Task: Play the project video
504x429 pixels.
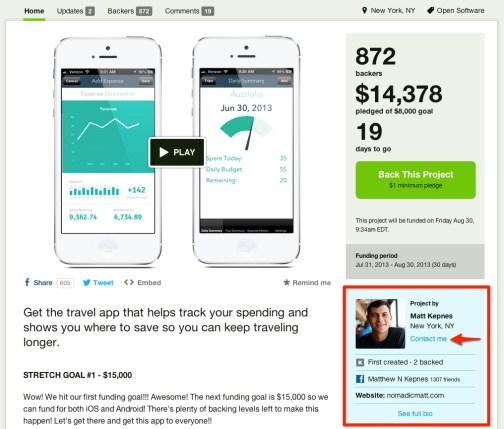Action: click(x=177, y=152)
